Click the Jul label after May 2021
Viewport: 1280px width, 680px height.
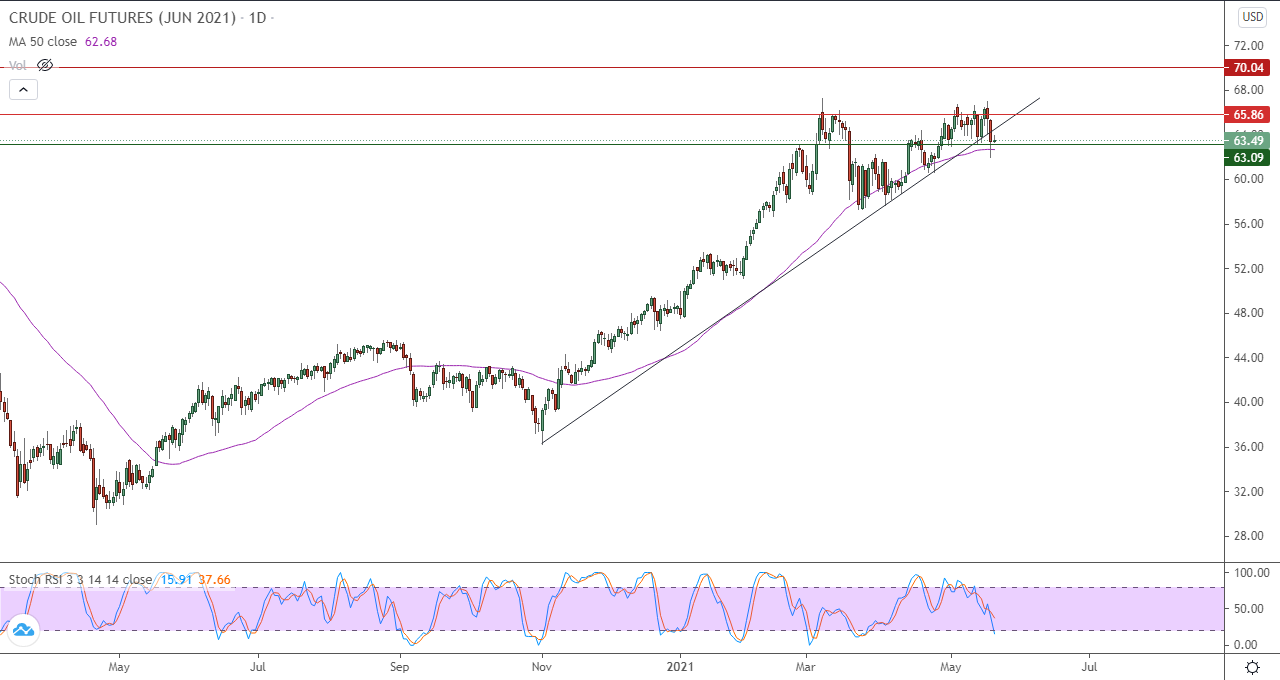coord(1088,665)
